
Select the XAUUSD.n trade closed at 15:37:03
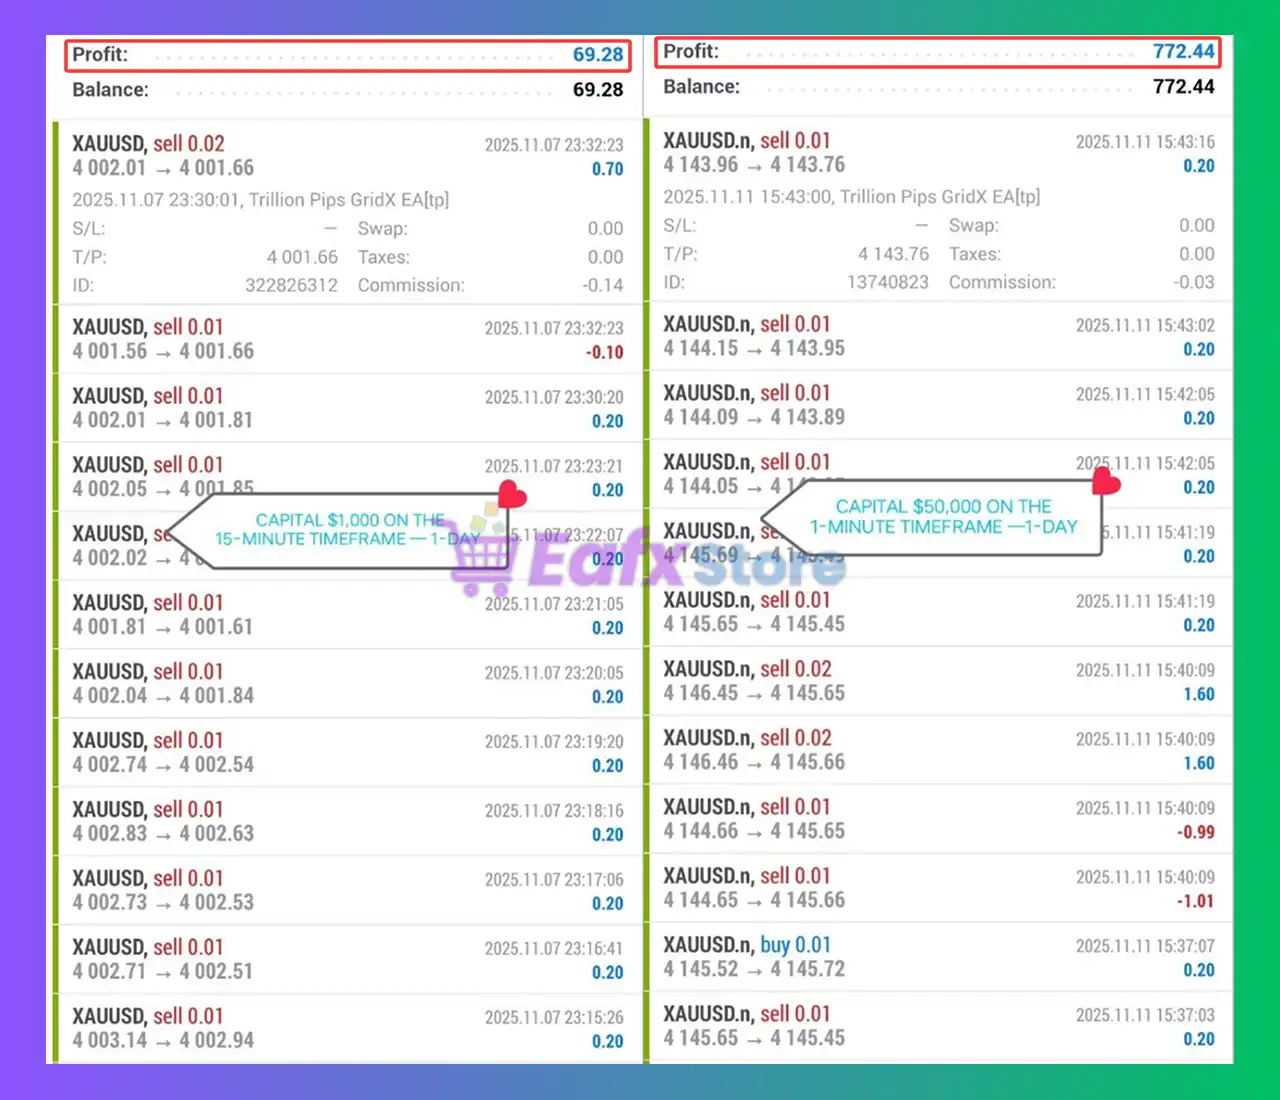tap(938, 1026)
